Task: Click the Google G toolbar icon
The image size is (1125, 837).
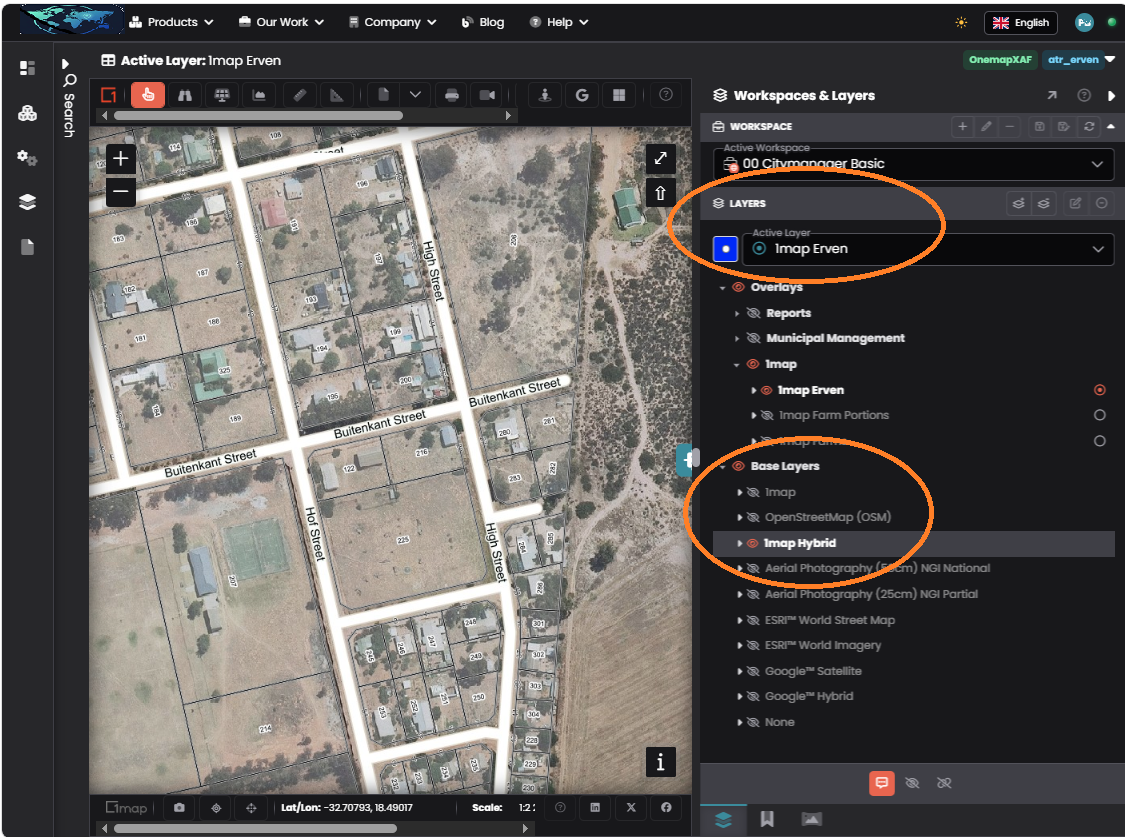Action: (582, 95)
